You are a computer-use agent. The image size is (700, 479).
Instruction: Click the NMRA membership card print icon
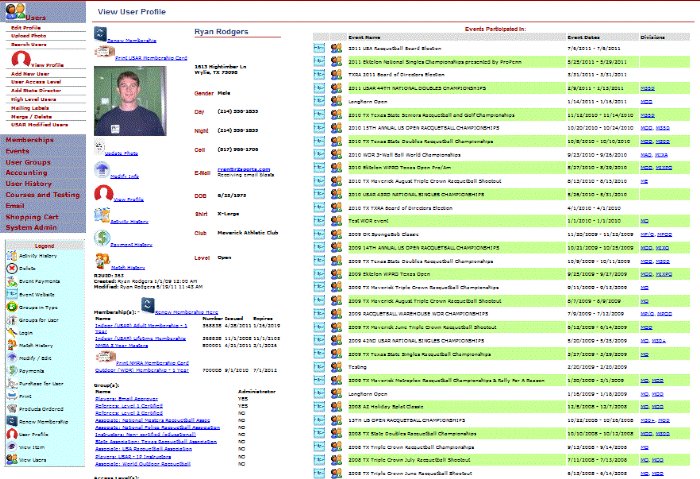click(x=105, y=357)
